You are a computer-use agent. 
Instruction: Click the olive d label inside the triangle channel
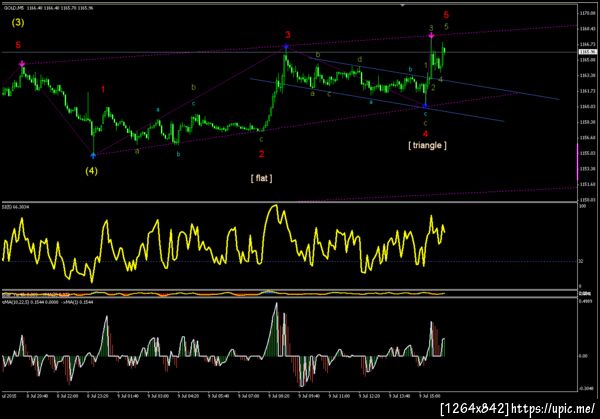[360, 60]
